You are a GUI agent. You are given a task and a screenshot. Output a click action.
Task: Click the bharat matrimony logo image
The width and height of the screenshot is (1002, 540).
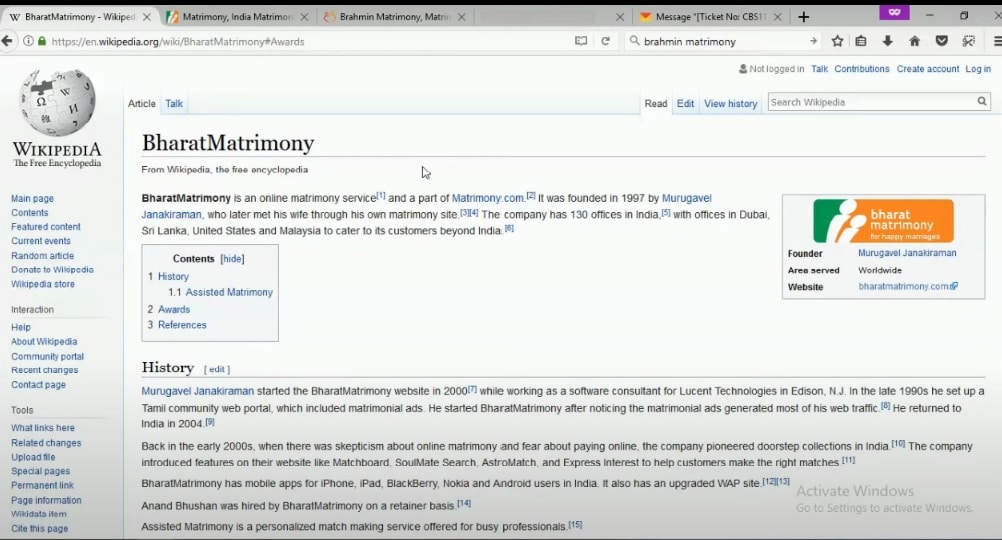click(883, 220)
